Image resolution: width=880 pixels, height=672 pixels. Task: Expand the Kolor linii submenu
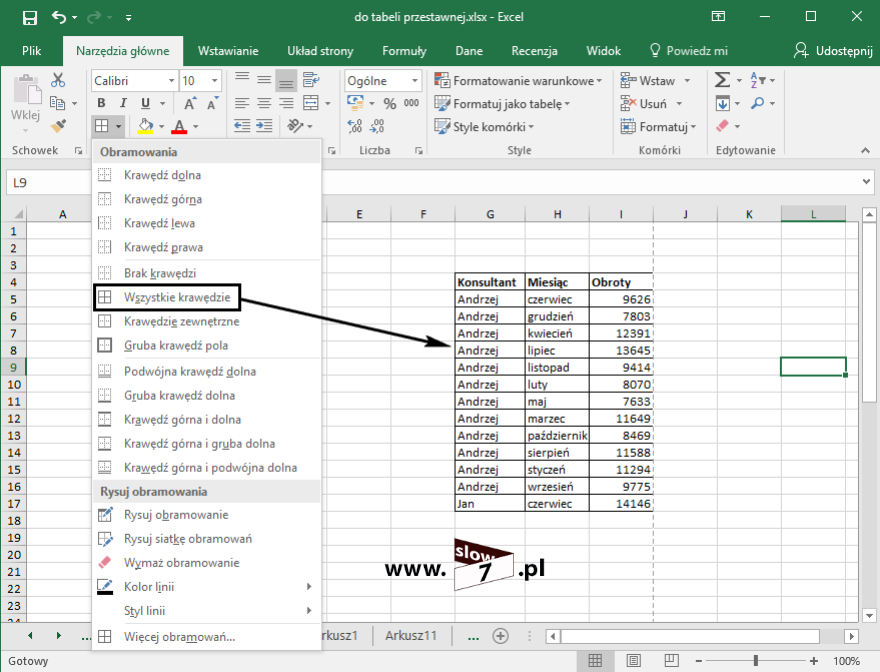pyautogui.click(x=206, y=587)
